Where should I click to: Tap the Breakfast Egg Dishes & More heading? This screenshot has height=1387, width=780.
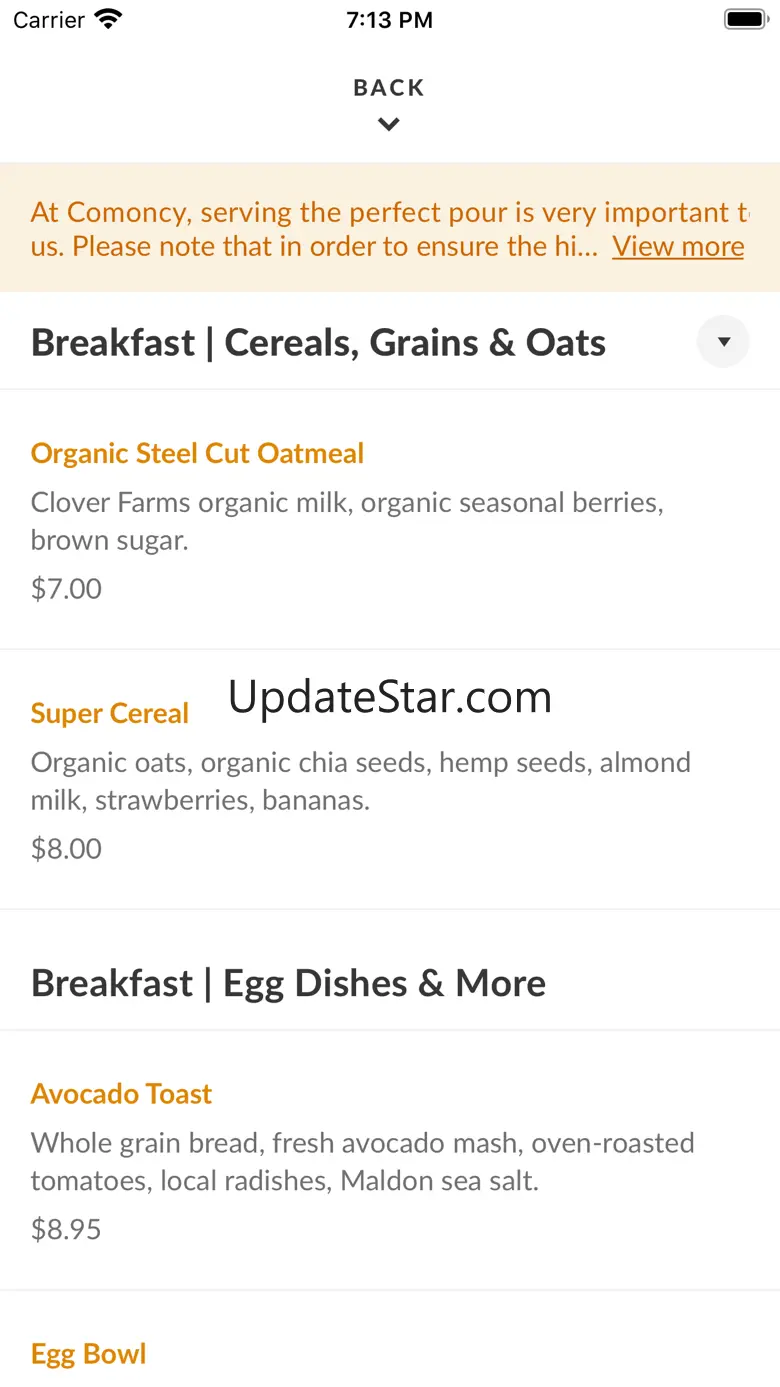click(288, 983)
